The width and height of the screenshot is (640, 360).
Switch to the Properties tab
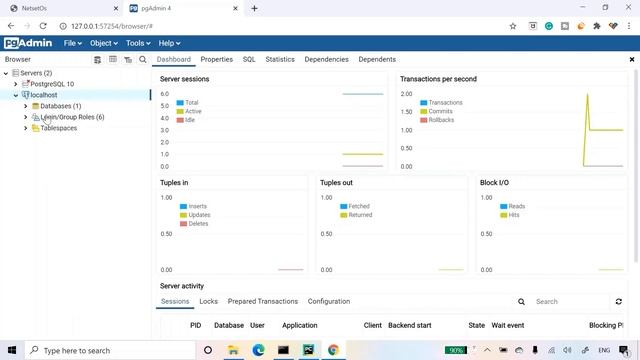pos(217,60)
